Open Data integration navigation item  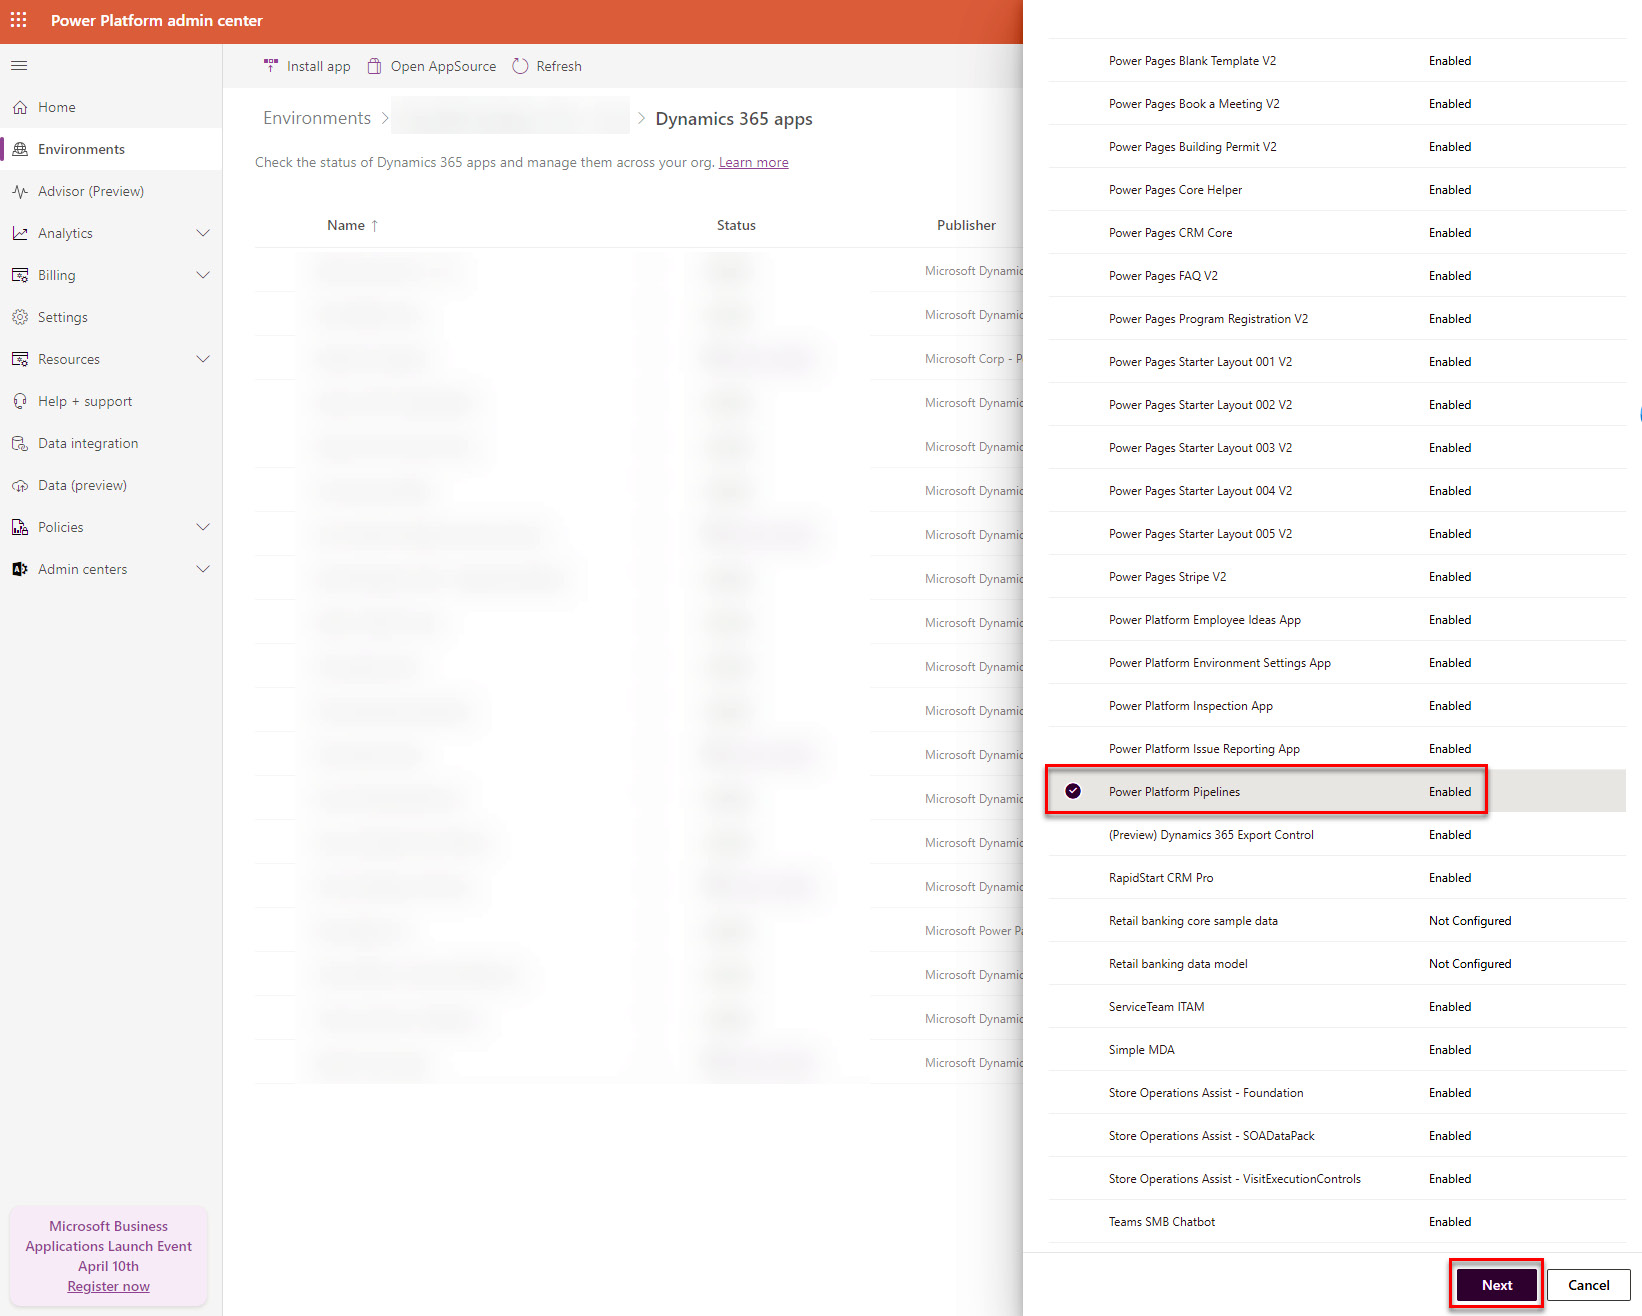(111, 443)
